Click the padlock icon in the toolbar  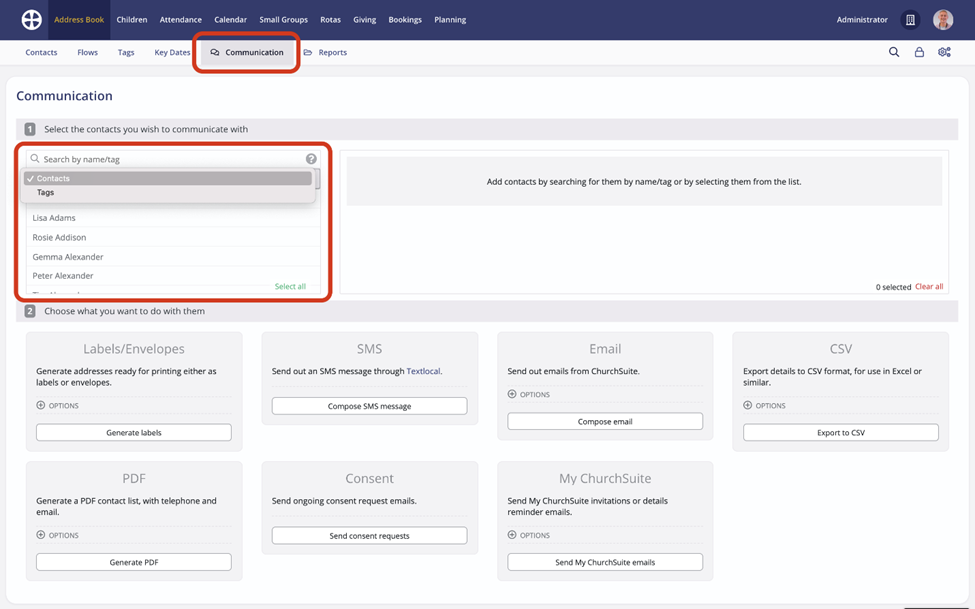(919, 52)
